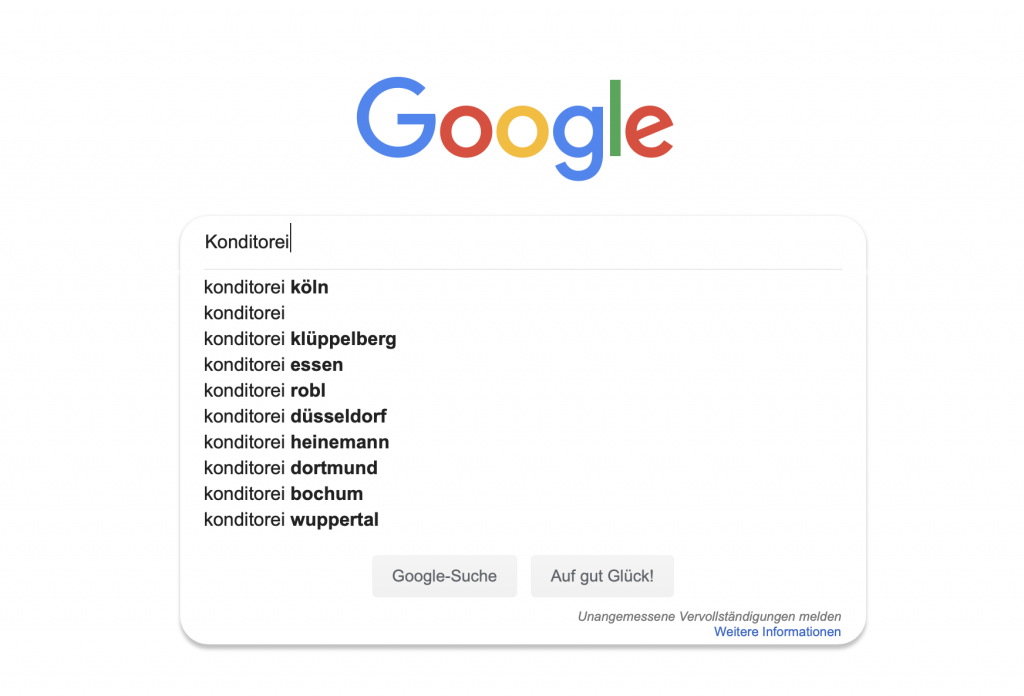Choose suggestion konditorei wuppertal

tap(522, 520)
